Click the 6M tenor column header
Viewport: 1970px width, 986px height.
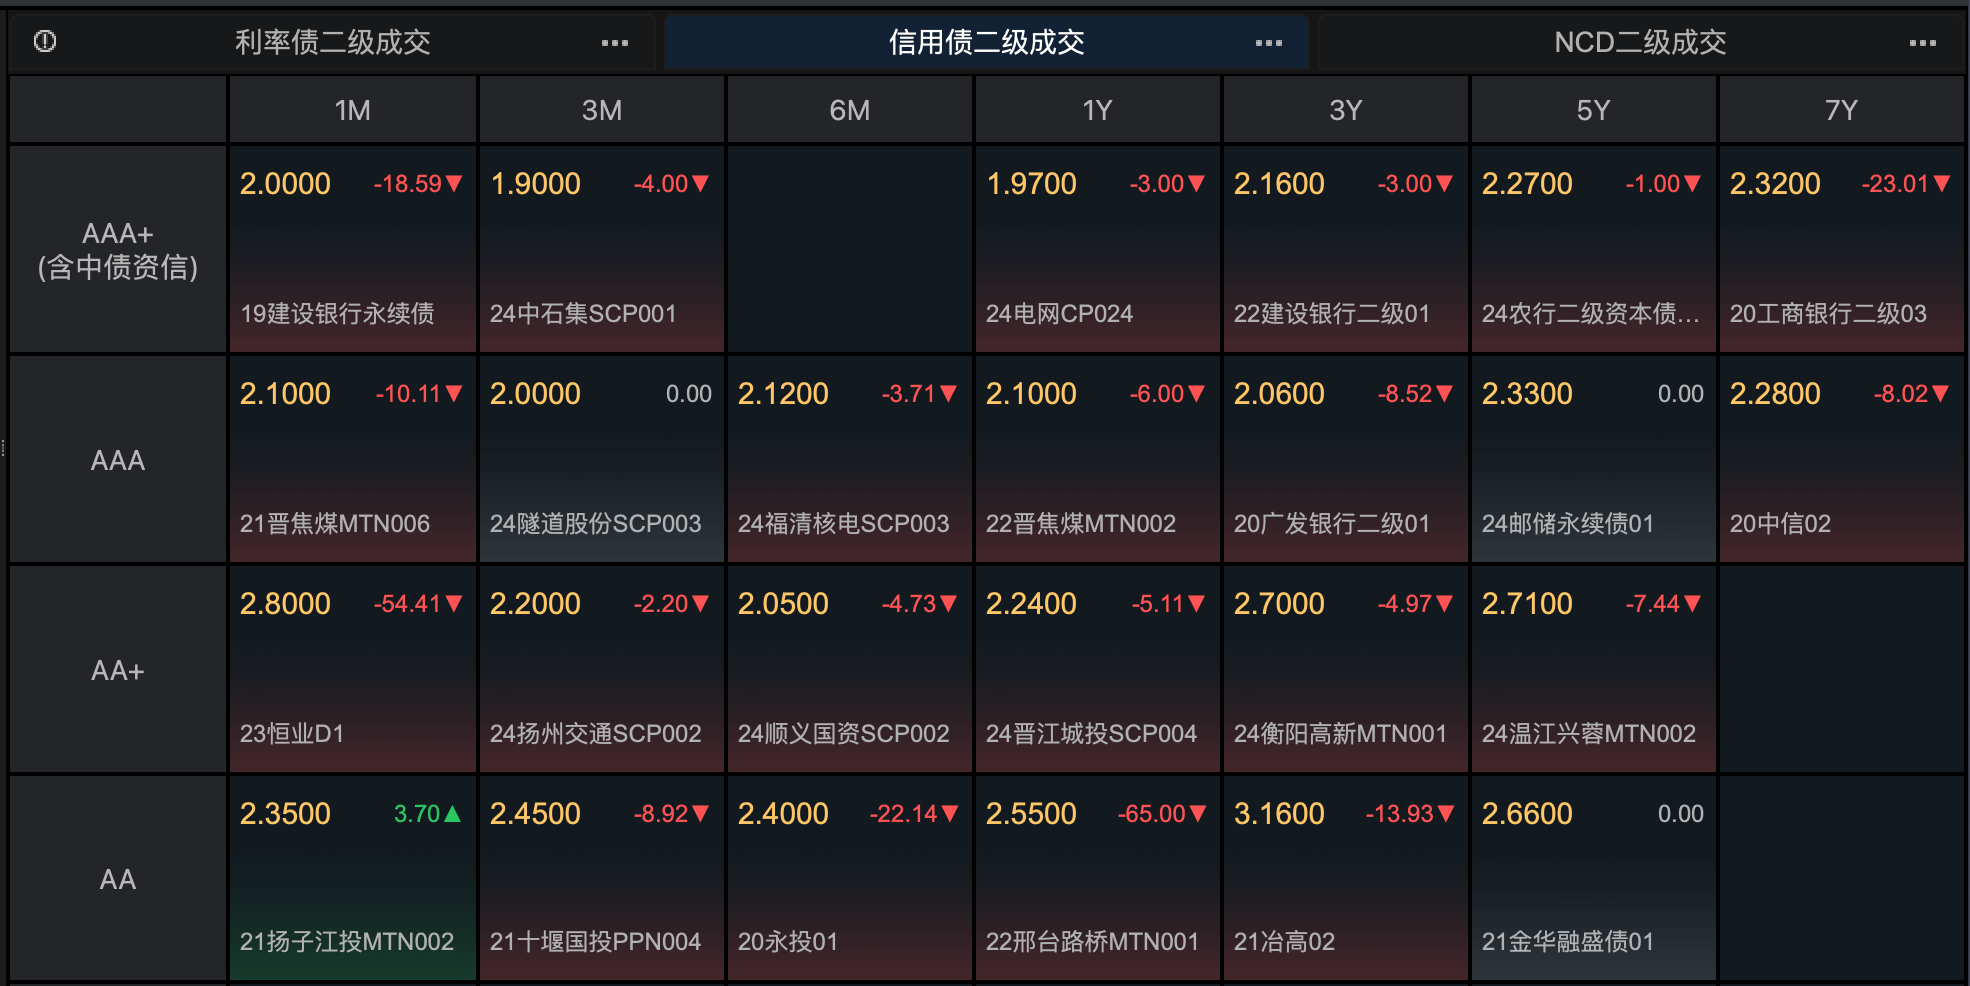850,110
